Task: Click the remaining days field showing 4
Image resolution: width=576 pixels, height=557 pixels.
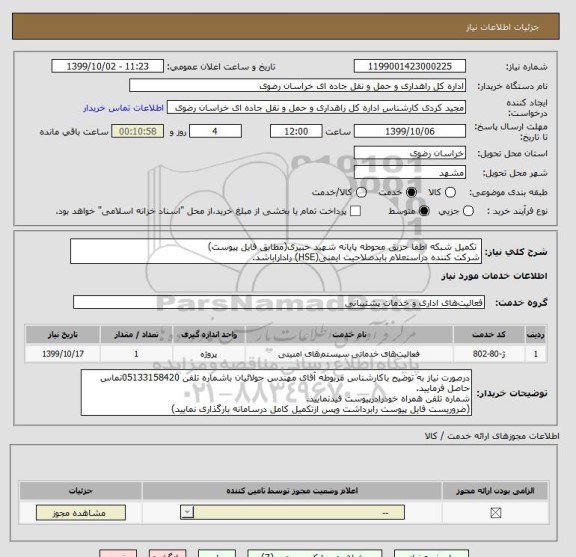Action: (x=215, y=131)
